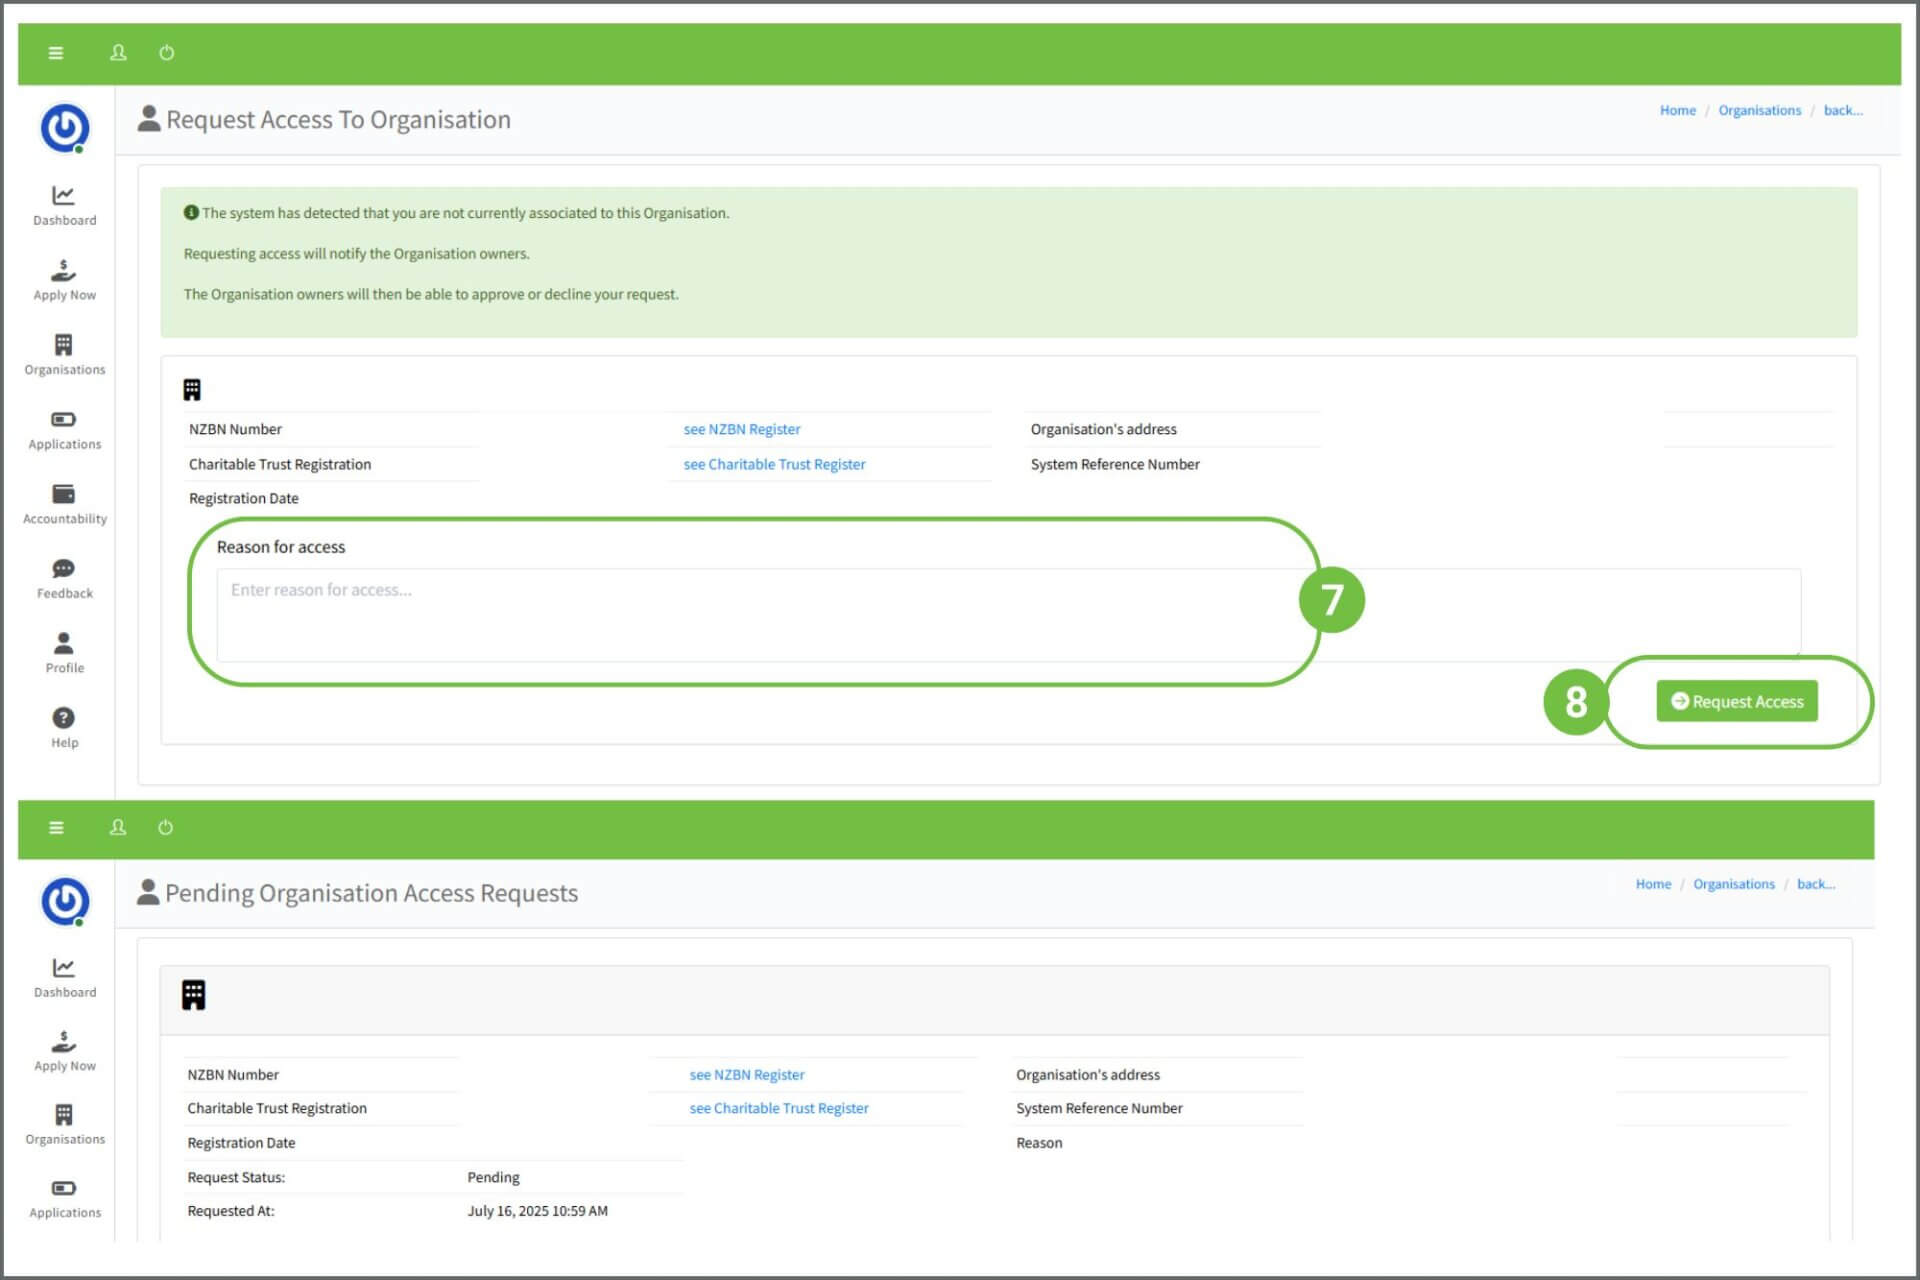This screenshot has width=1920, height=1280.
Task: Go to Applications in upper sidebar
Action: [64, 430]
